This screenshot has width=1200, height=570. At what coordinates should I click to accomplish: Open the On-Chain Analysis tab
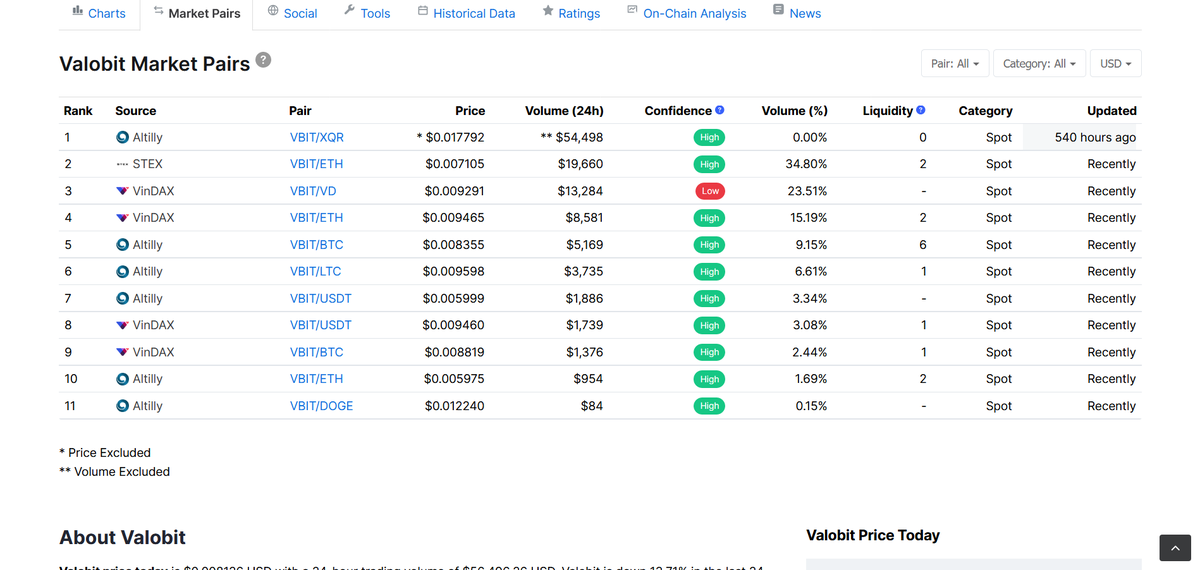click(x=686, y=13)
